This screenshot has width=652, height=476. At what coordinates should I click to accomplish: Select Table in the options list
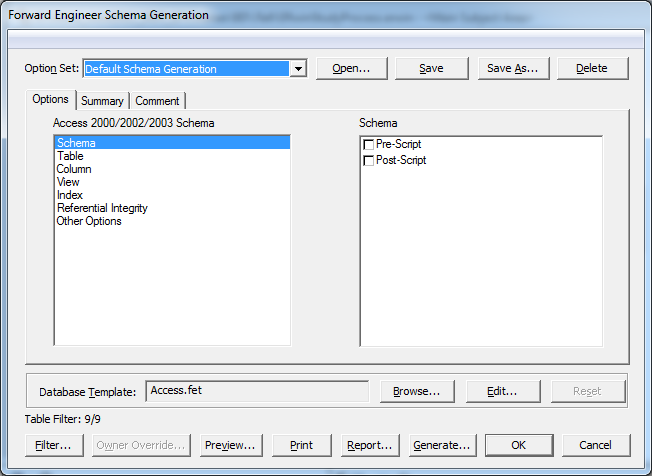click(172, 156)
